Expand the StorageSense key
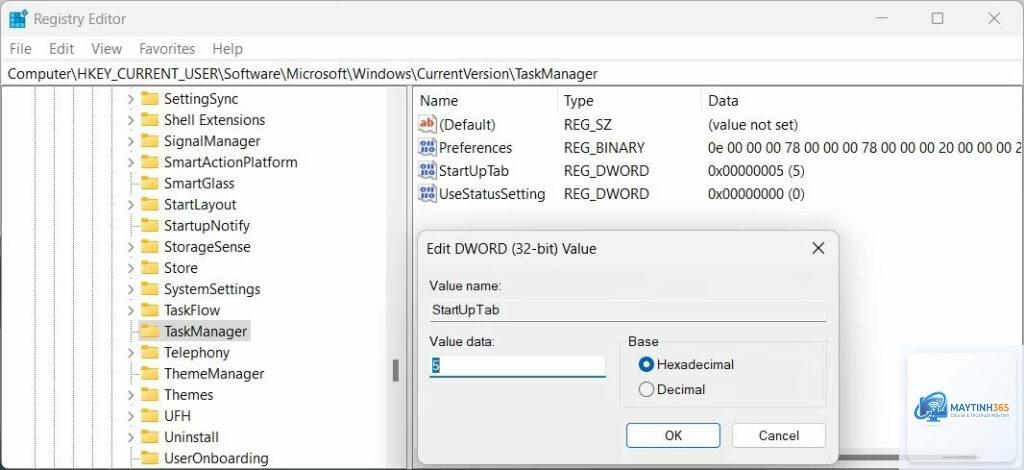The height and width of the screenshot is (470, 1024). pos(131,247)
